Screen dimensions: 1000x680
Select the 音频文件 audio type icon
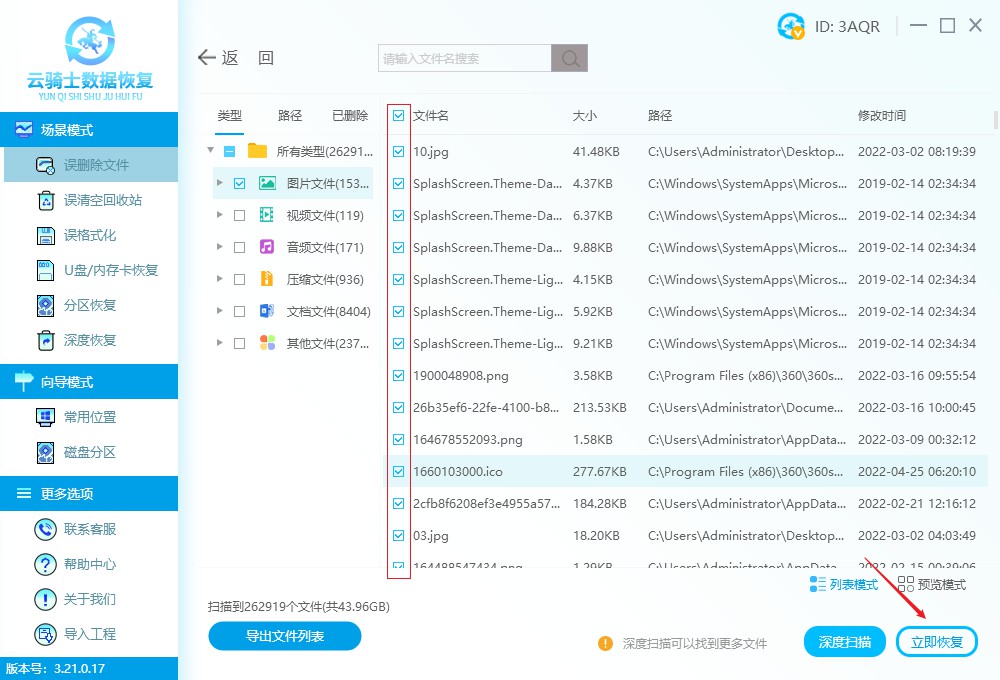(x=267, y=247)
